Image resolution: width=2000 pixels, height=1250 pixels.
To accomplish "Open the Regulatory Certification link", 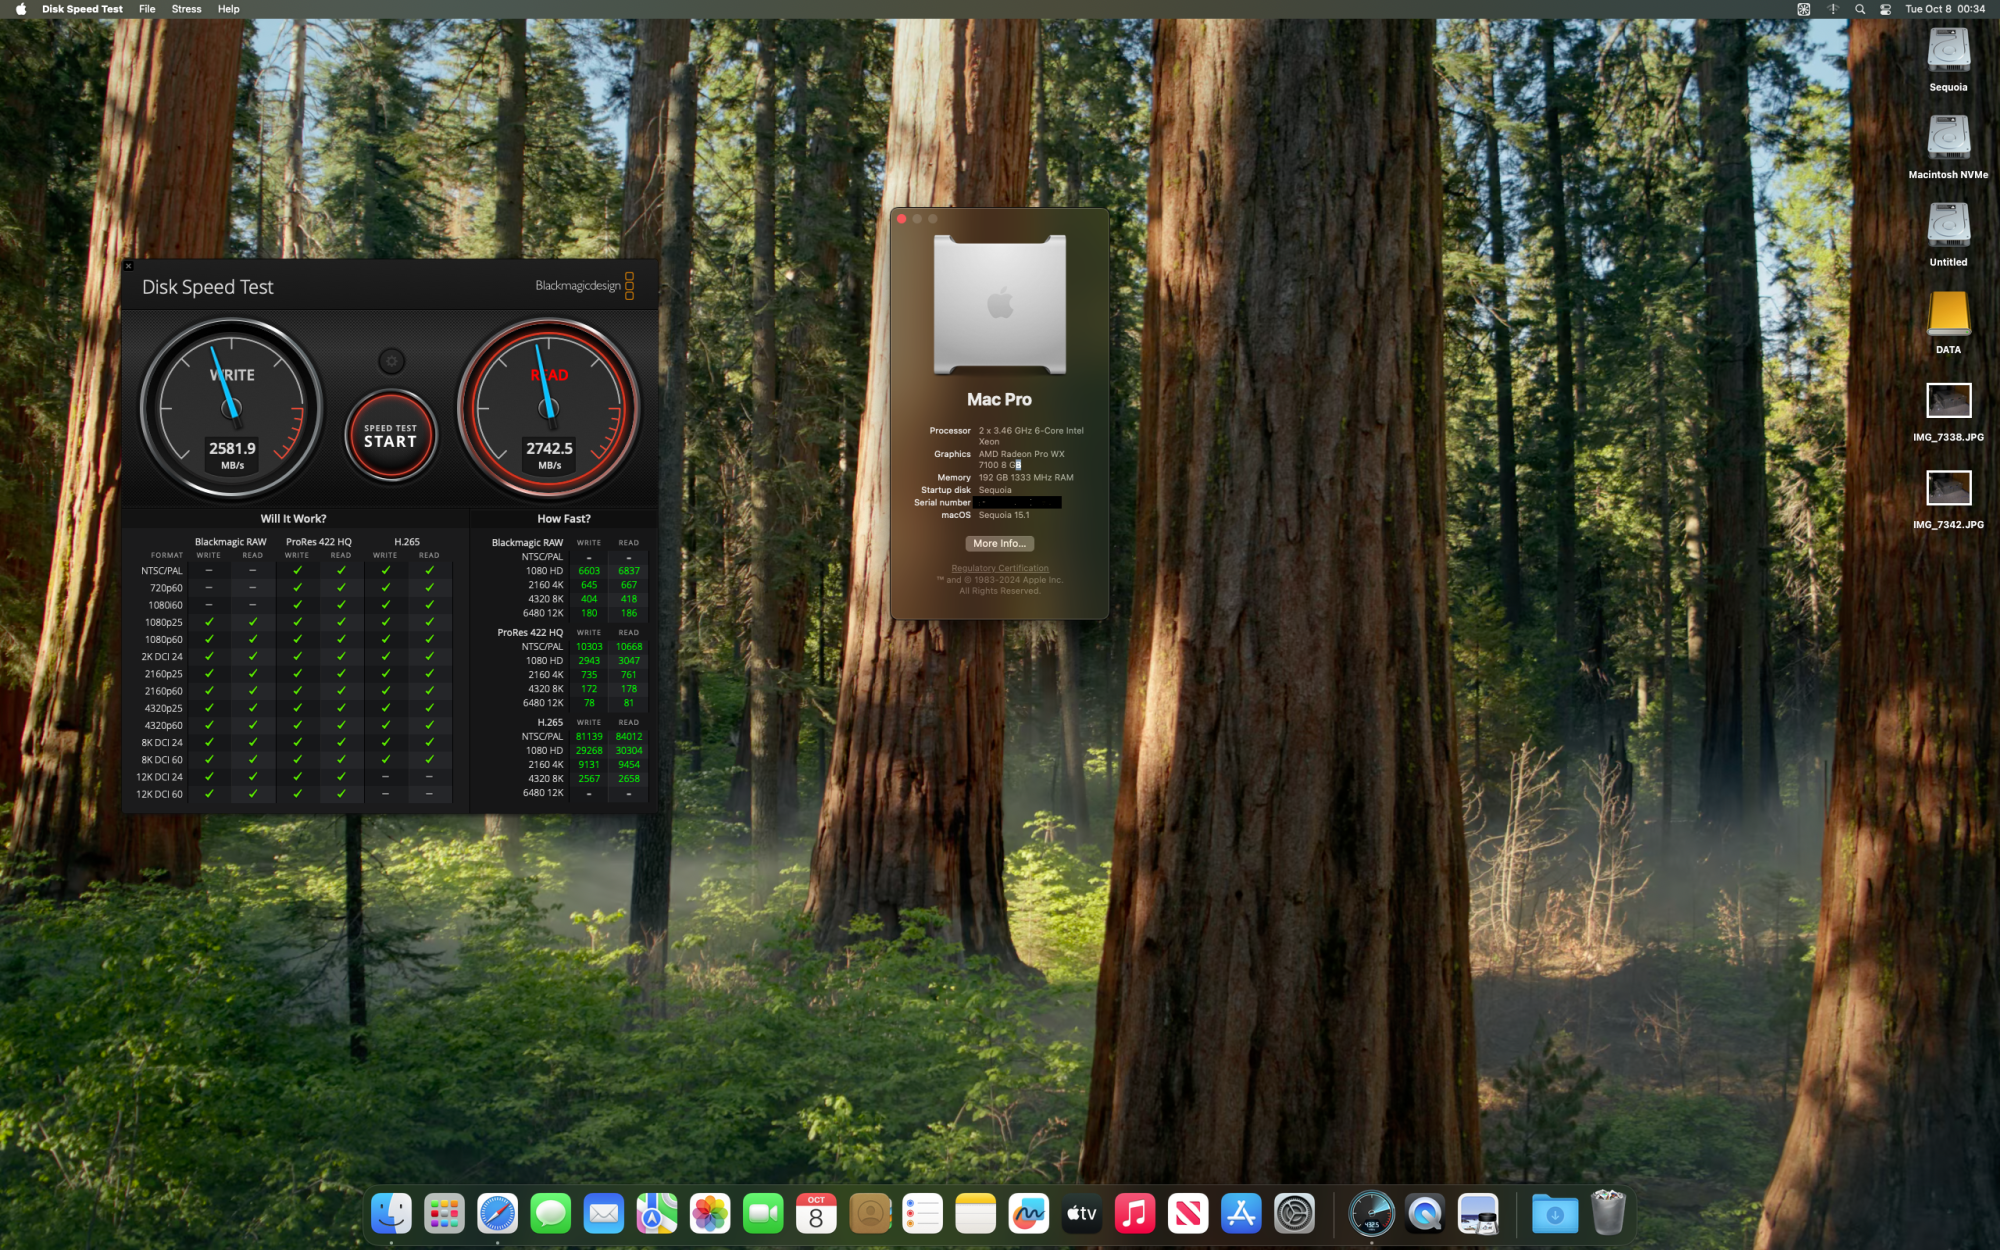I will [x=999, y=568].
